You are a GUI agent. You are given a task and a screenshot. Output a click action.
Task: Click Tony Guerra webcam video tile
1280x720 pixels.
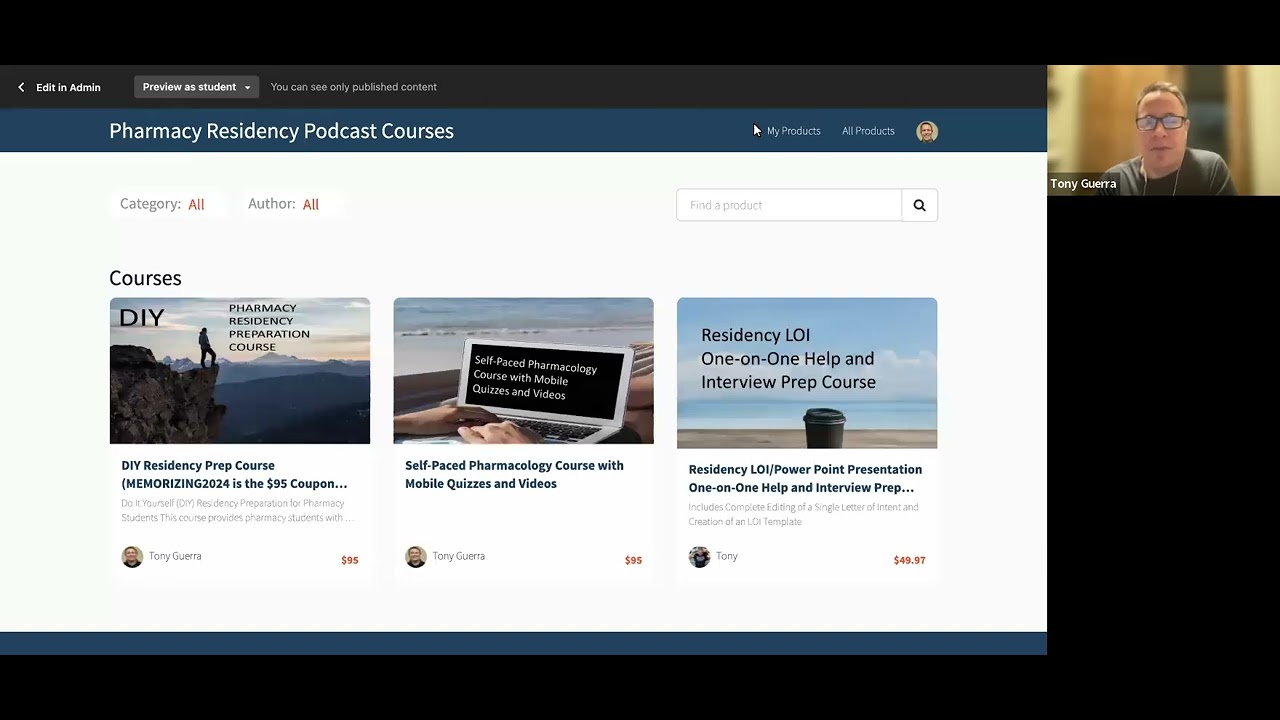click(x=1163, y=130)
